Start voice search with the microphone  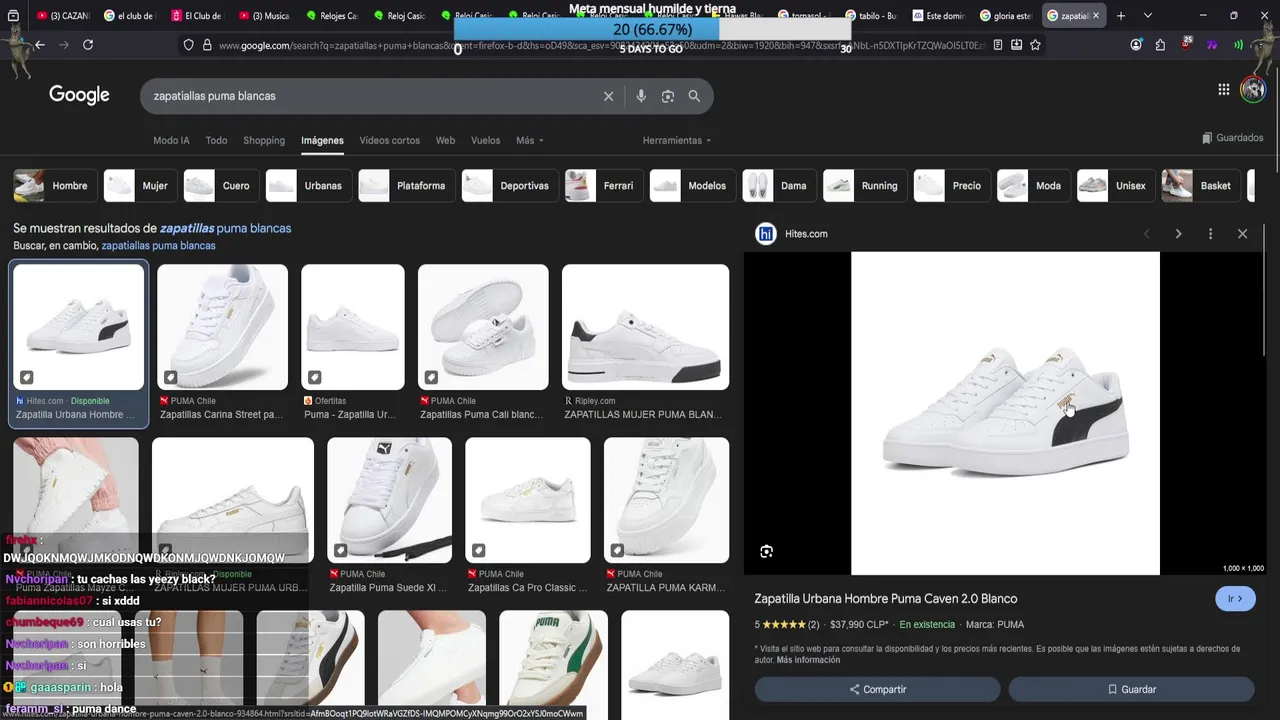point(641,96)
